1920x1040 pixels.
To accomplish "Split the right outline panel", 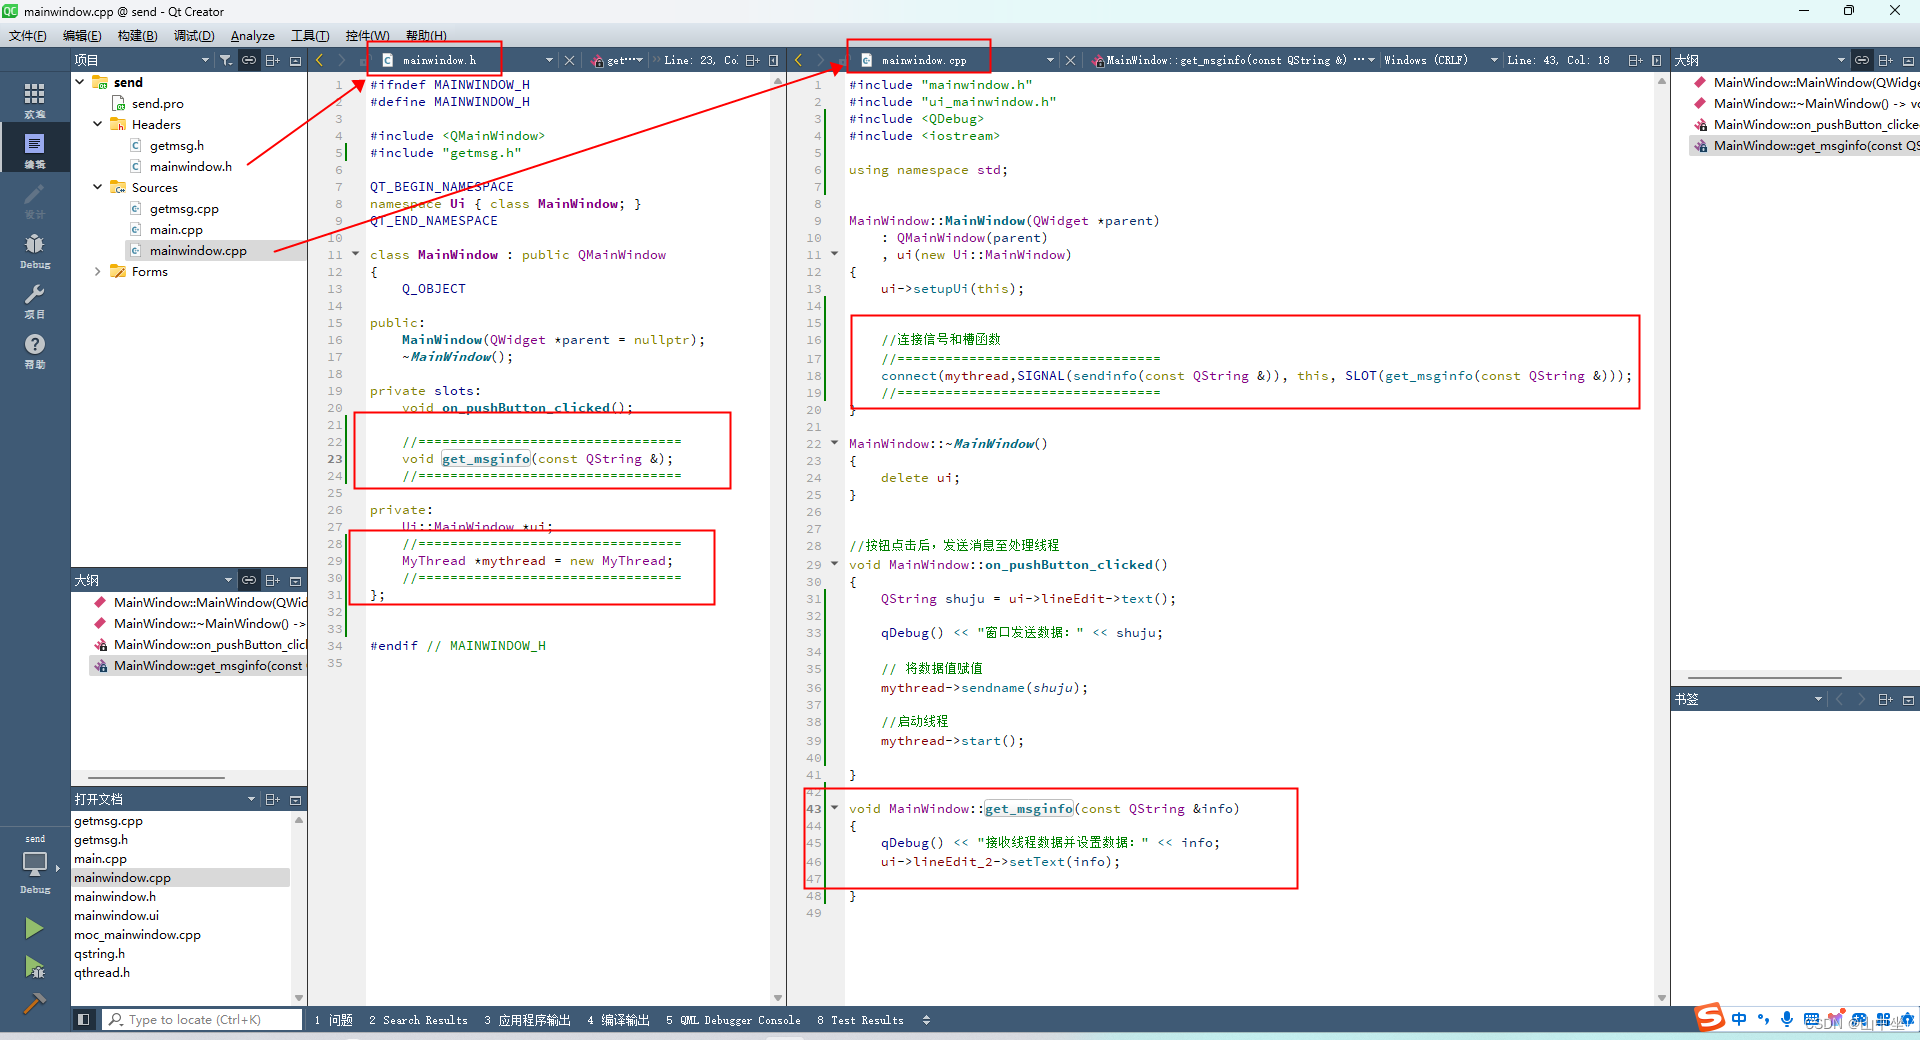I will (x=1885, y=60).
